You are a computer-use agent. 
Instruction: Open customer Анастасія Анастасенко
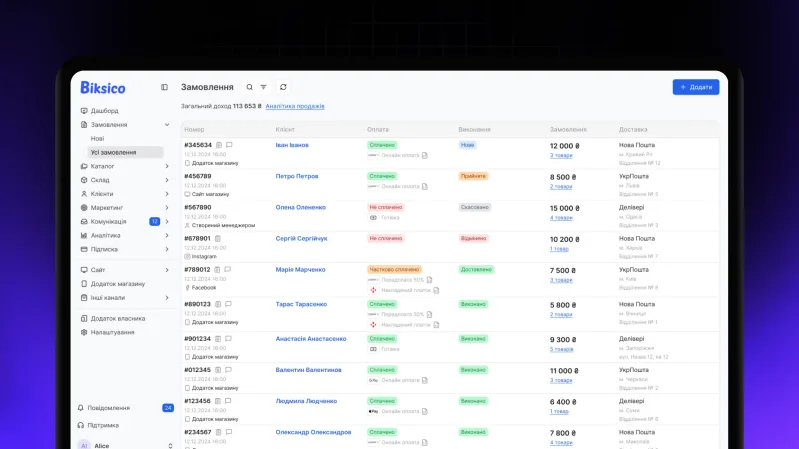[311, 339]
